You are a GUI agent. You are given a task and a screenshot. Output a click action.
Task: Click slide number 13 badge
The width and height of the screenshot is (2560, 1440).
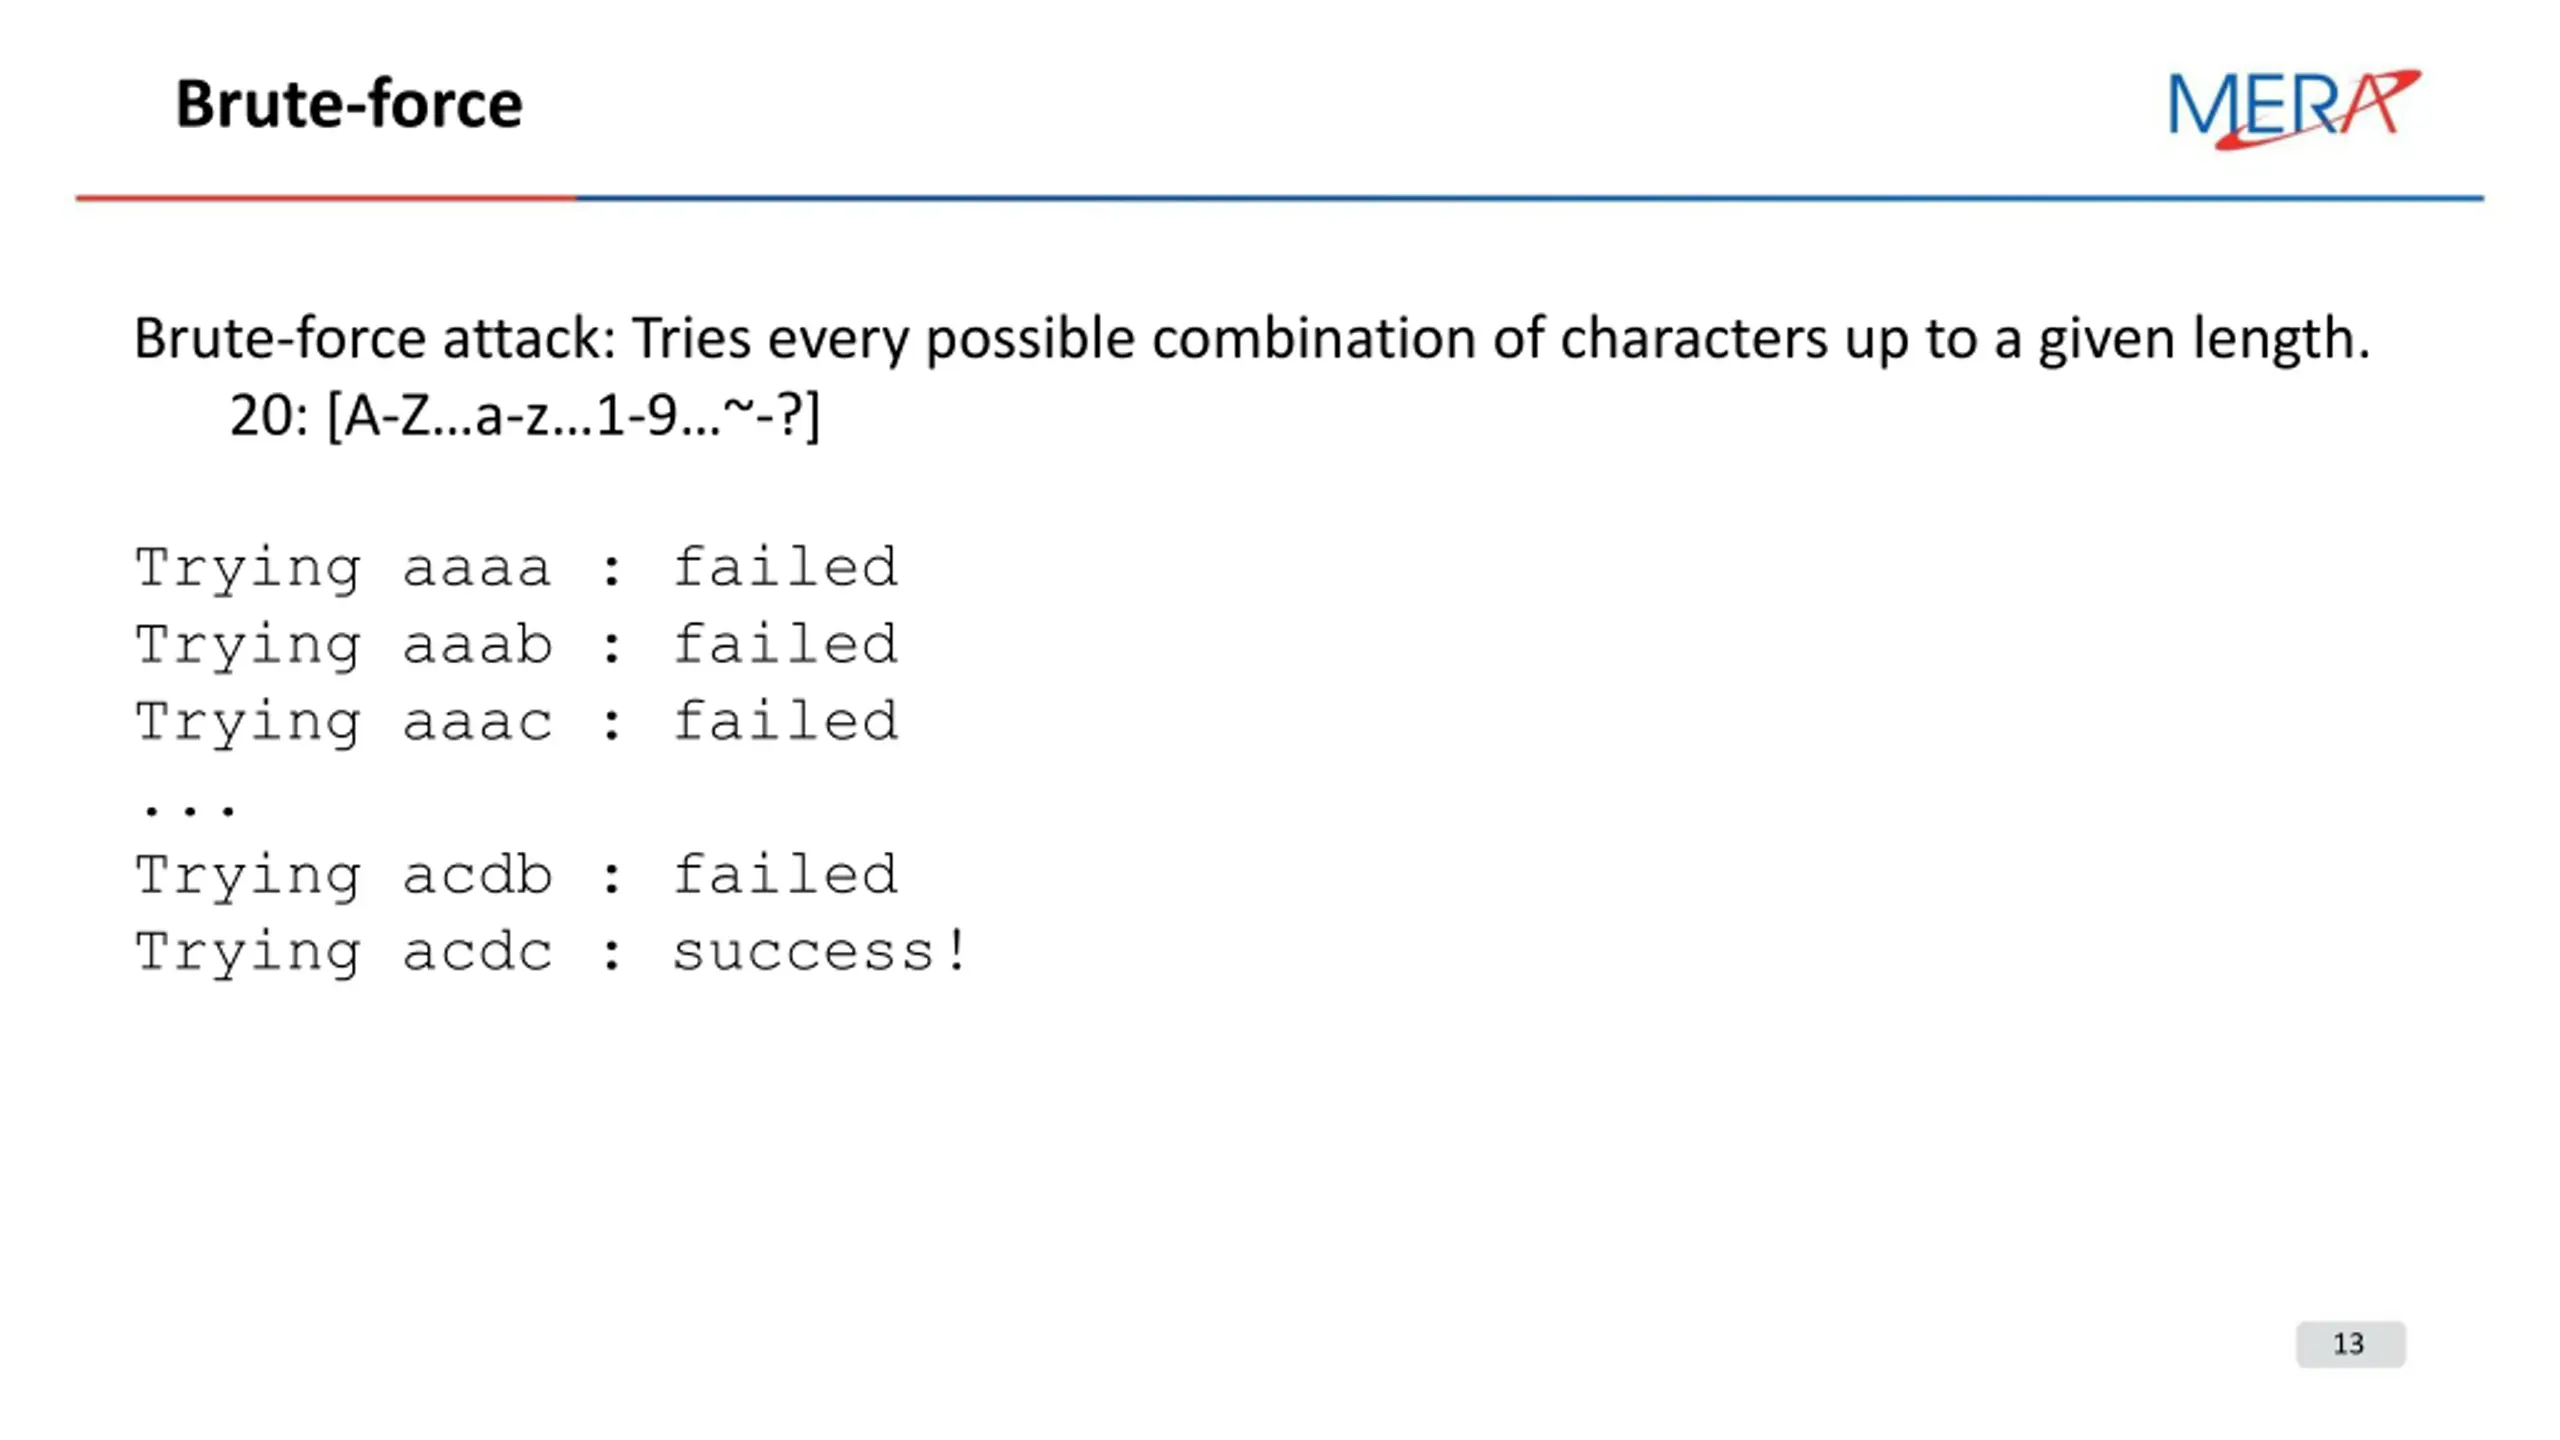point(2350,1343)
